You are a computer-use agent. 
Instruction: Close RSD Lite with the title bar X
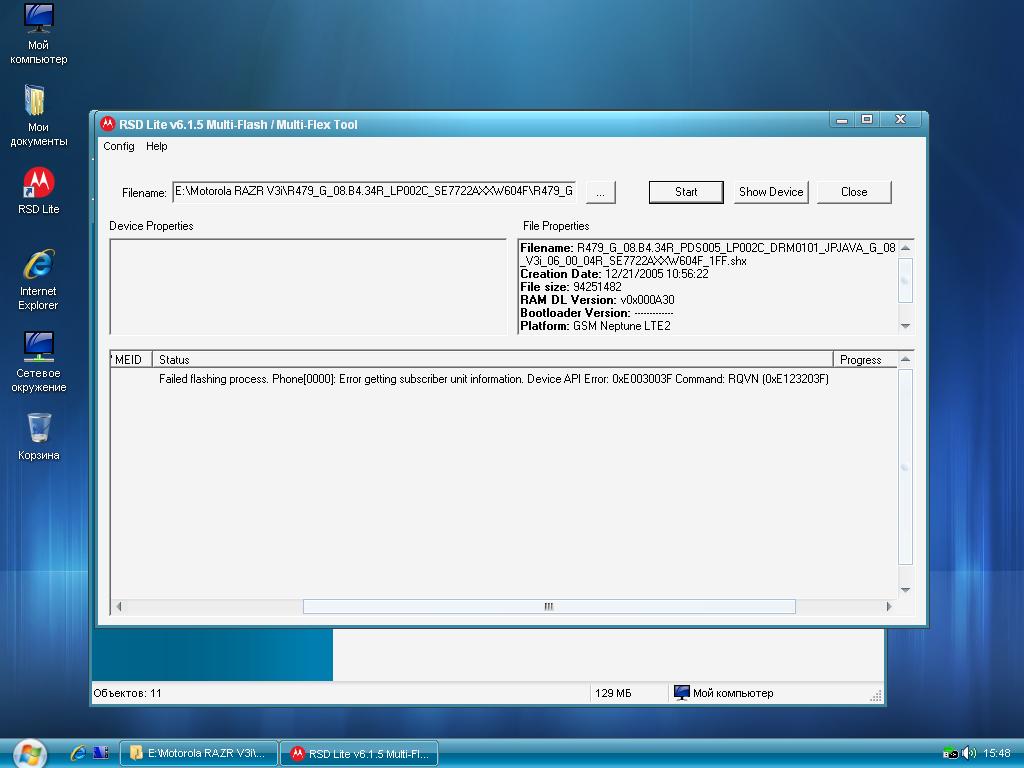[901, 120]
